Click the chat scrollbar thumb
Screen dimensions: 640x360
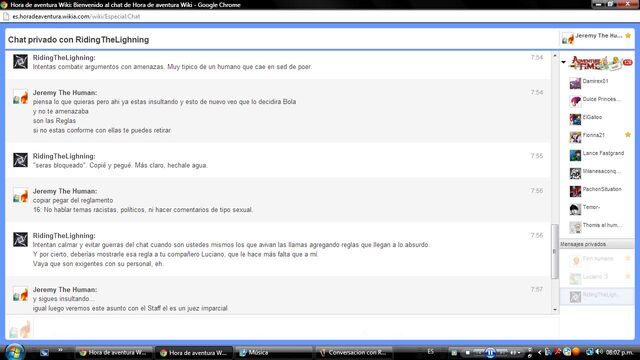[555, 251]
